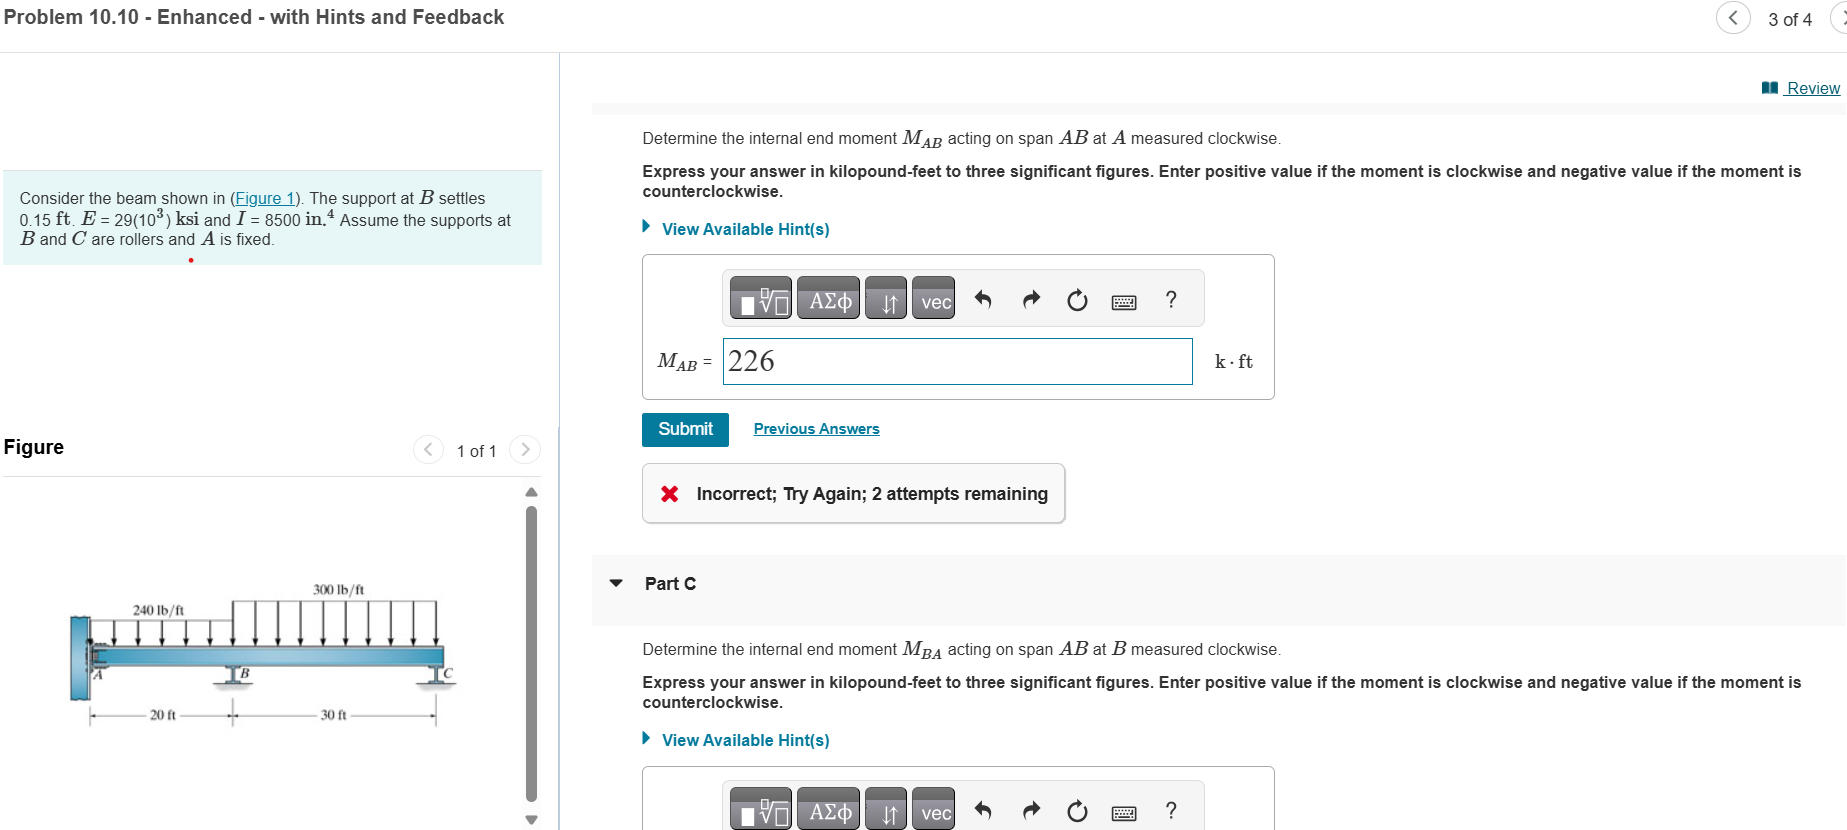
Task: Click the arrows tool in Part C toolbar
Action: pyautogui.click(x=886, y=810)
